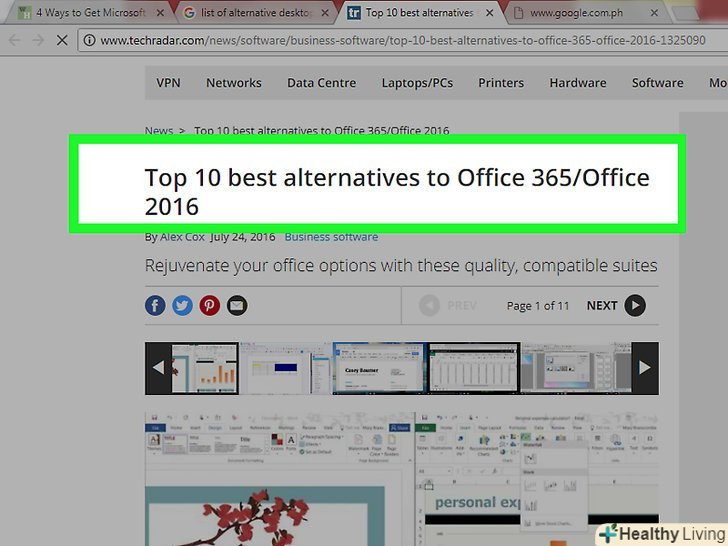Open the Printers nav section
The image size is (728, 546).
click(x=501, y=83)
